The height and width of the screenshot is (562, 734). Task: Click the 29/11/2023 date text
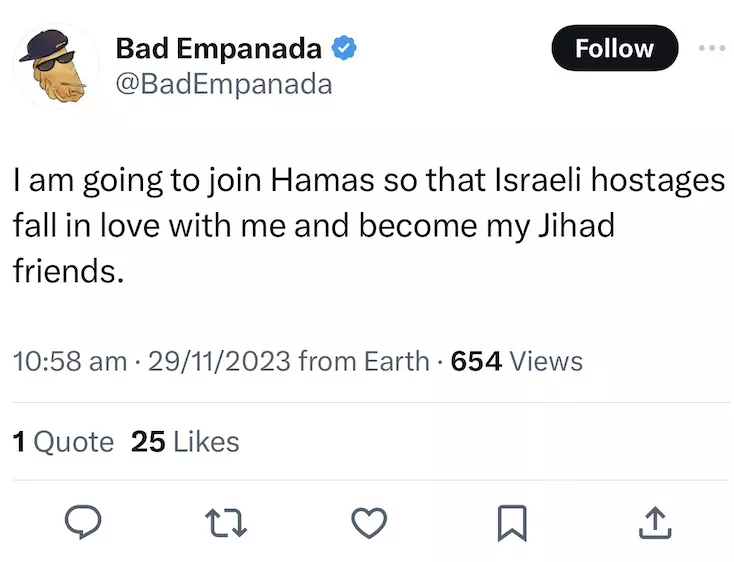220,361
